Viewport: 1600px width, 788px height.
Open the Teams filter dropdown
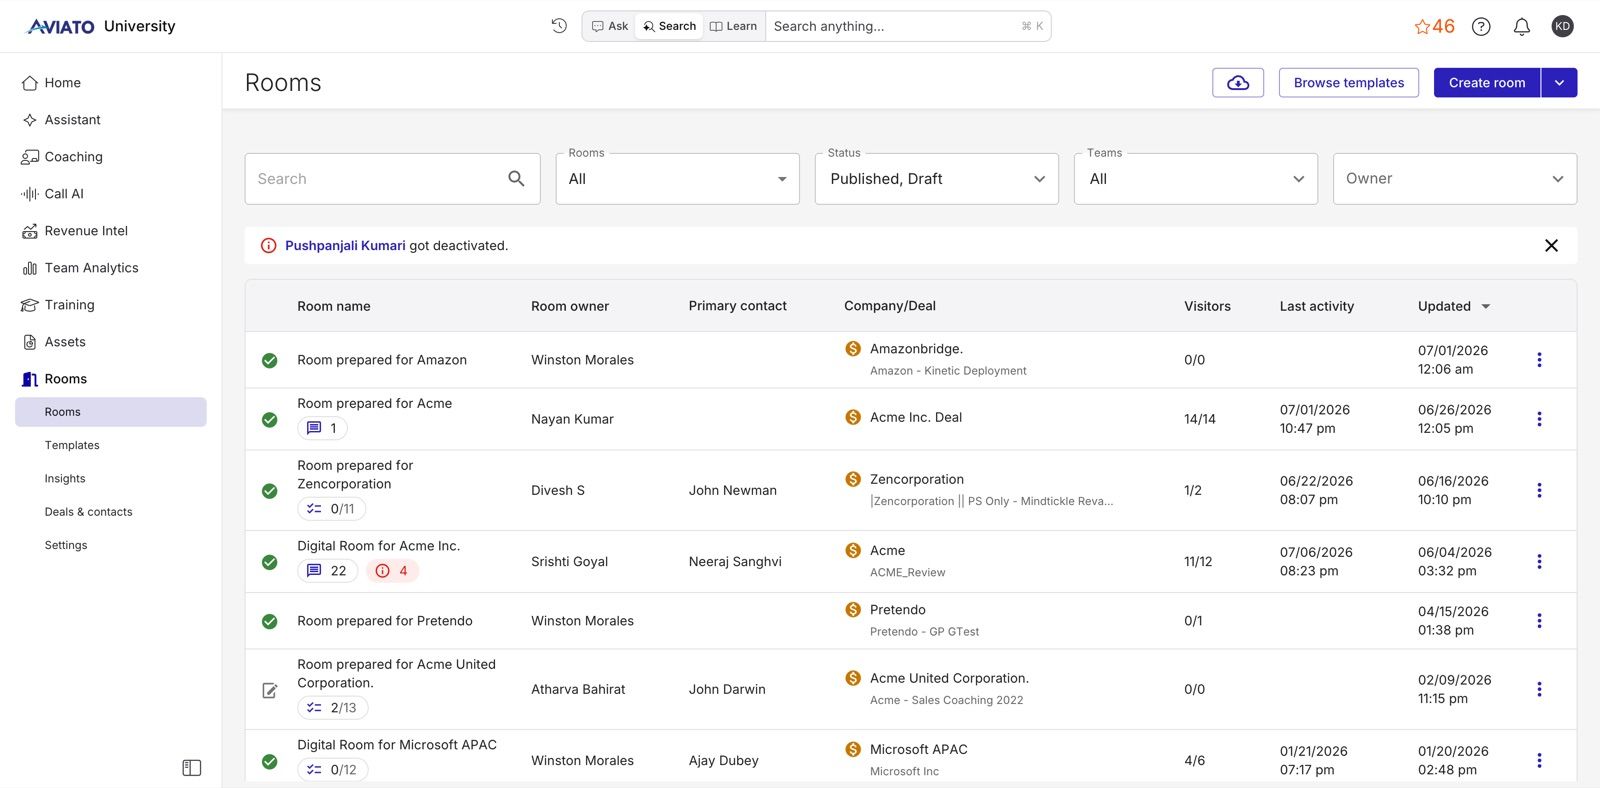point(1195,179)
